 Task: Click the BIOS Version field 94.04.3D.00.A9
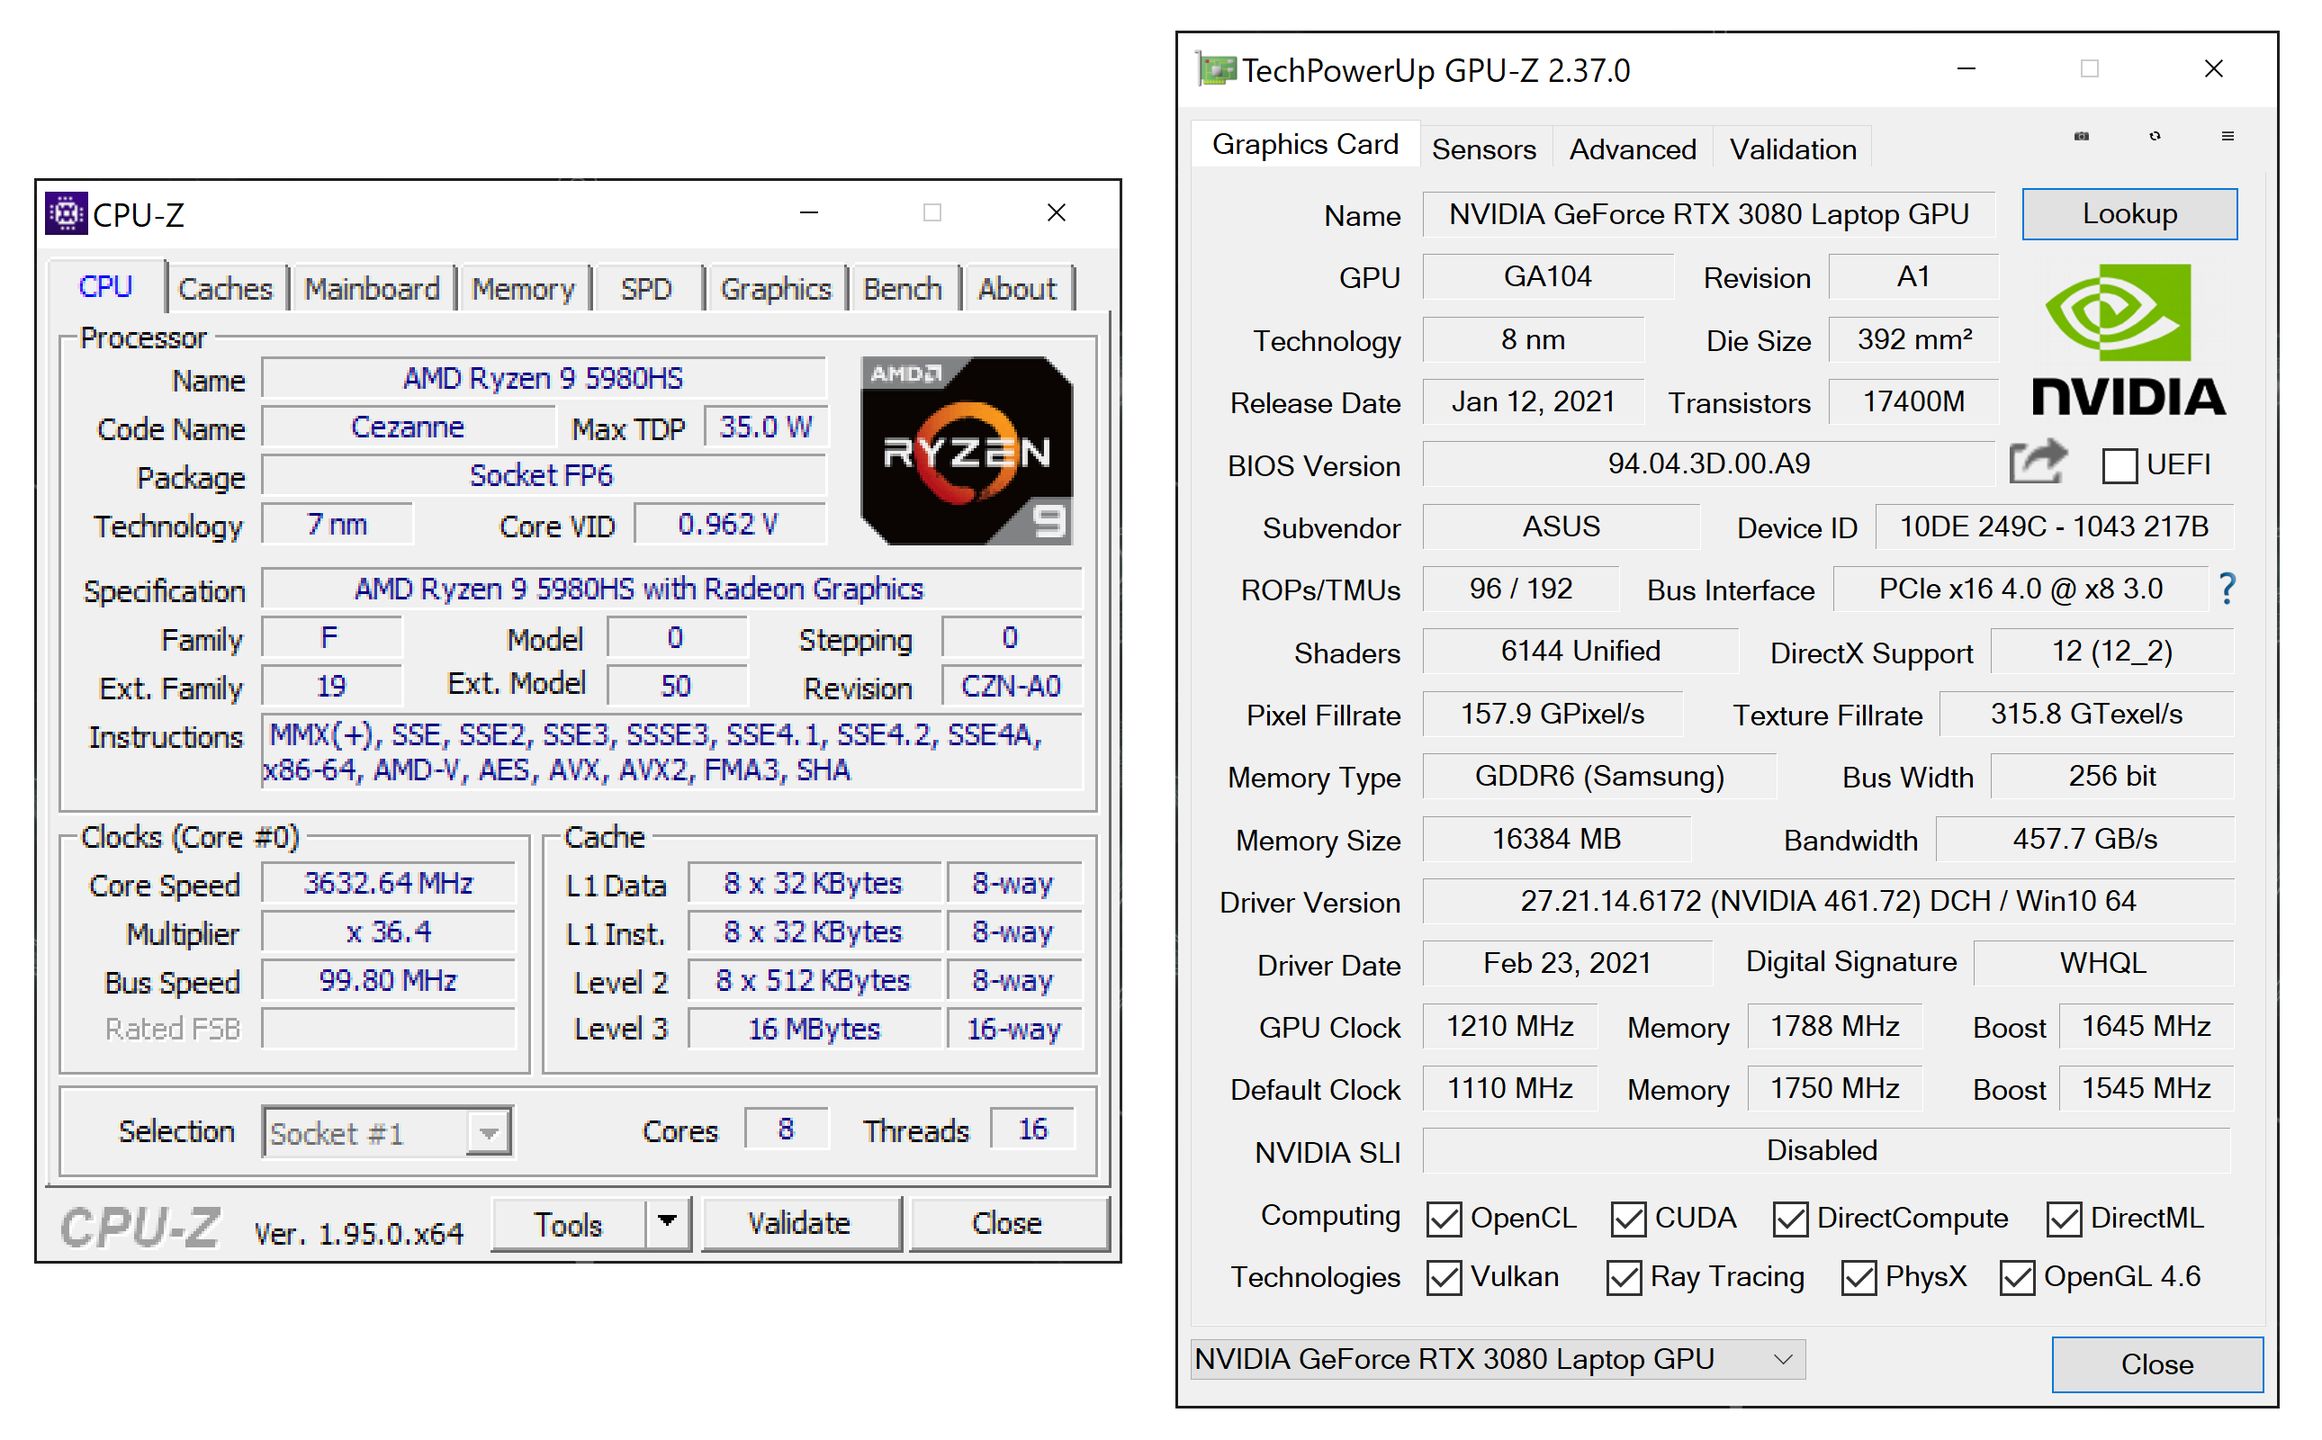pos(1709,464)
